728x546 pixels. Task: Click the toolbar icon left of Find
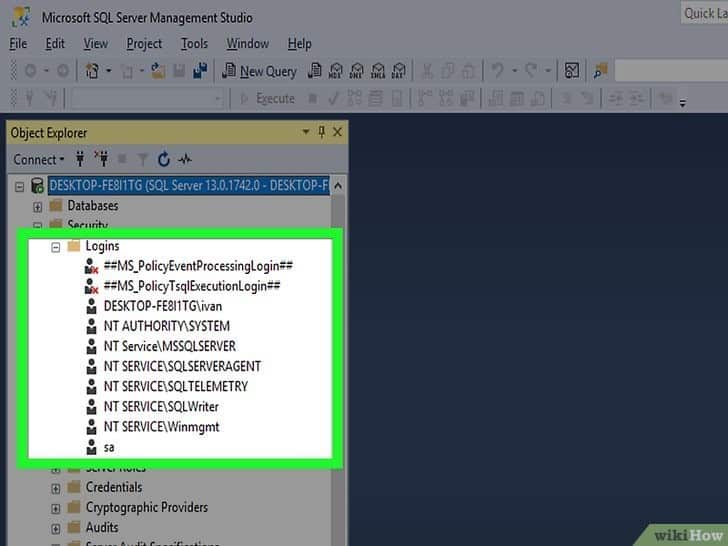pyautogui.click(x=572, y=71)
